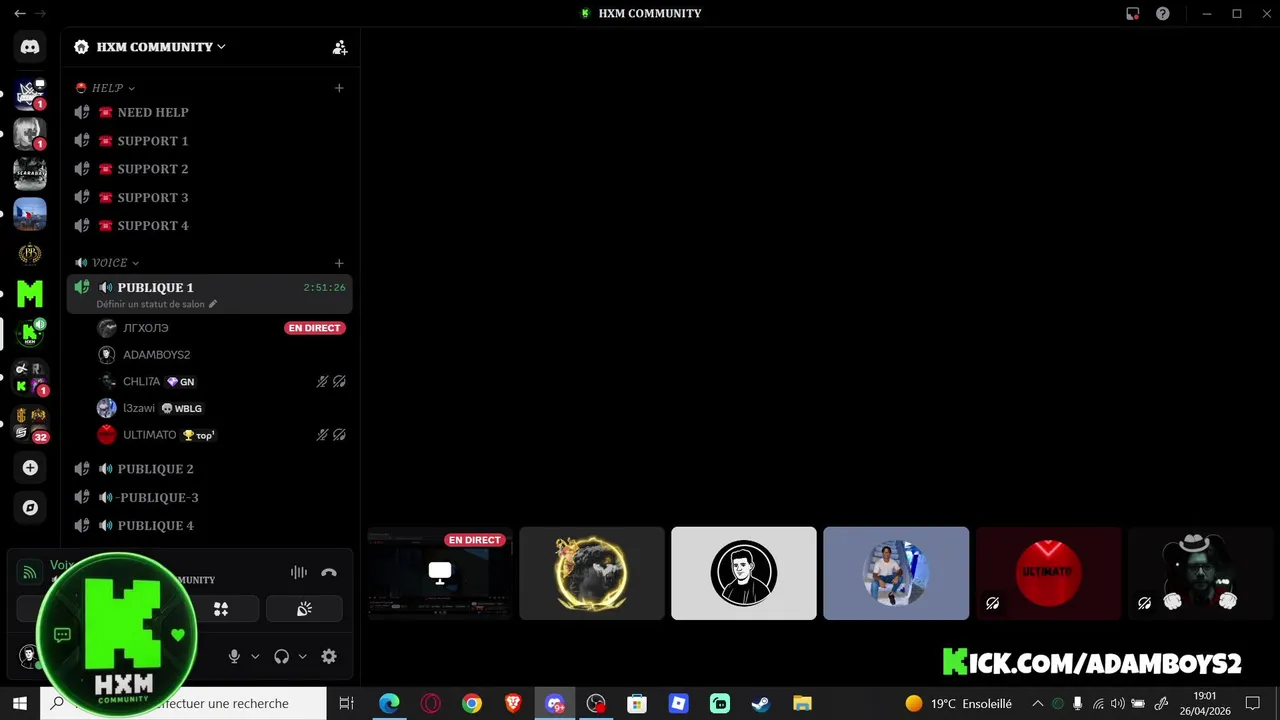Select the PUBLIQUE 1 voice channel
1280x720 pixels.
(210, 294)
